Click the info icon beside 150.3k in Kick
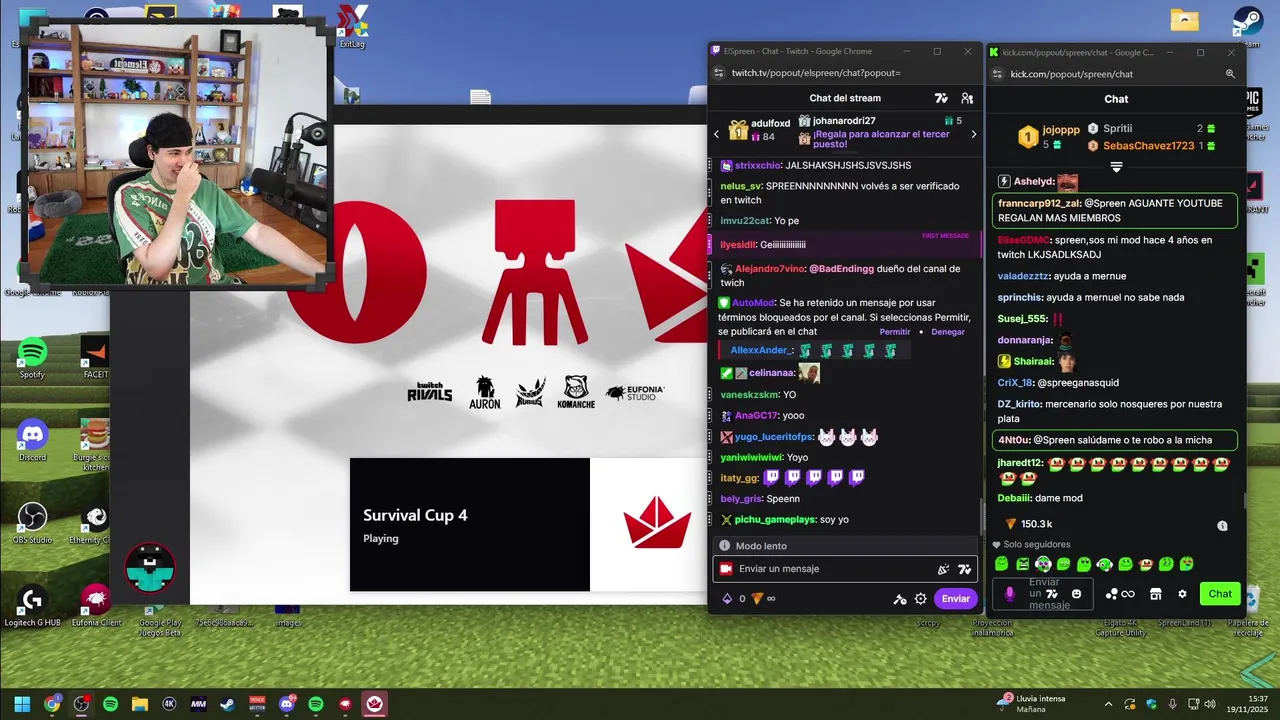Image resolution: width=1280 pixels, height=720 pixels. coord(1222,525)
